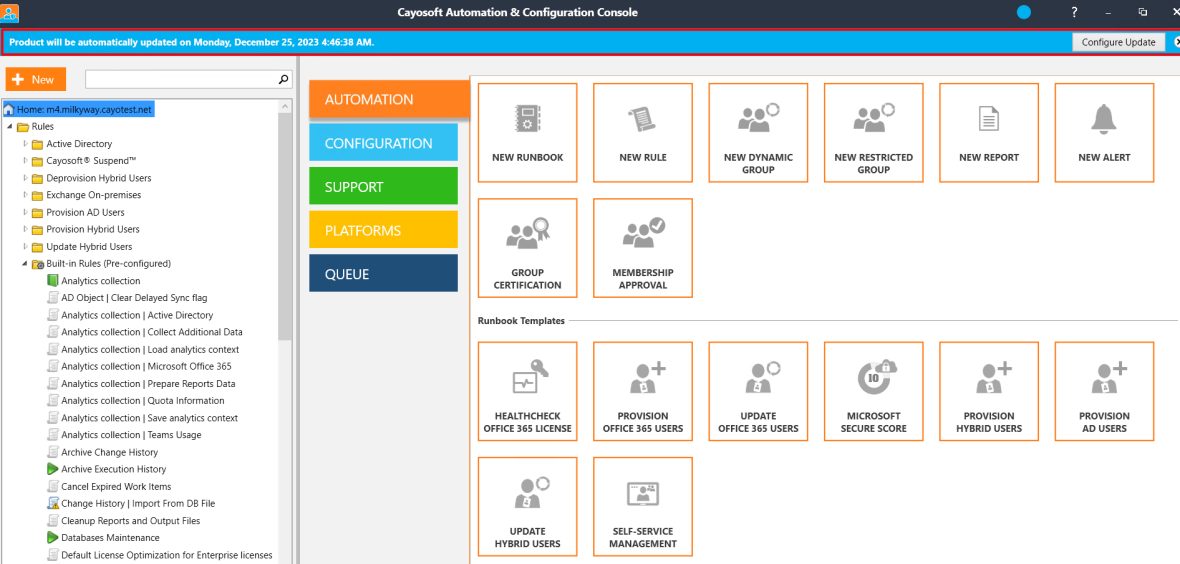Click the search magnifier icon
1180x564 pixels.
(x=284, y=78)
